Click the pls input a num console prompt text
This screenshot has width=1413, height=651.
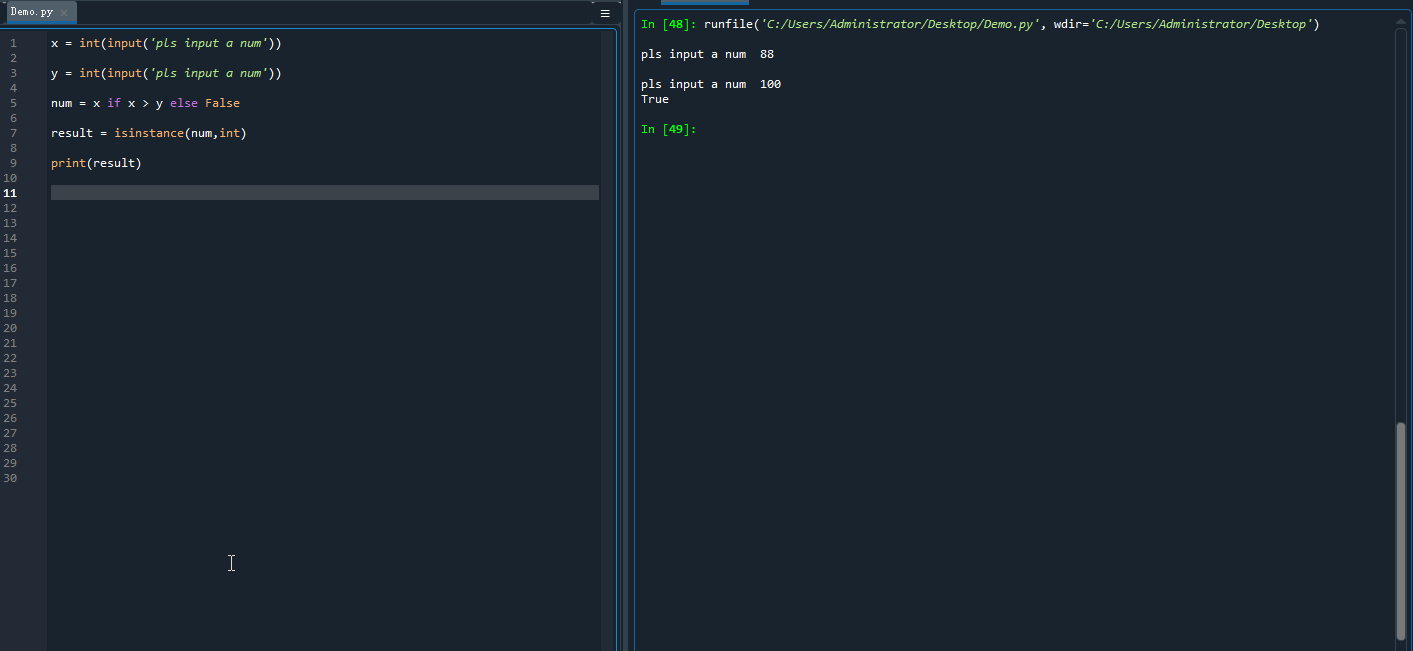coord(693,54)
